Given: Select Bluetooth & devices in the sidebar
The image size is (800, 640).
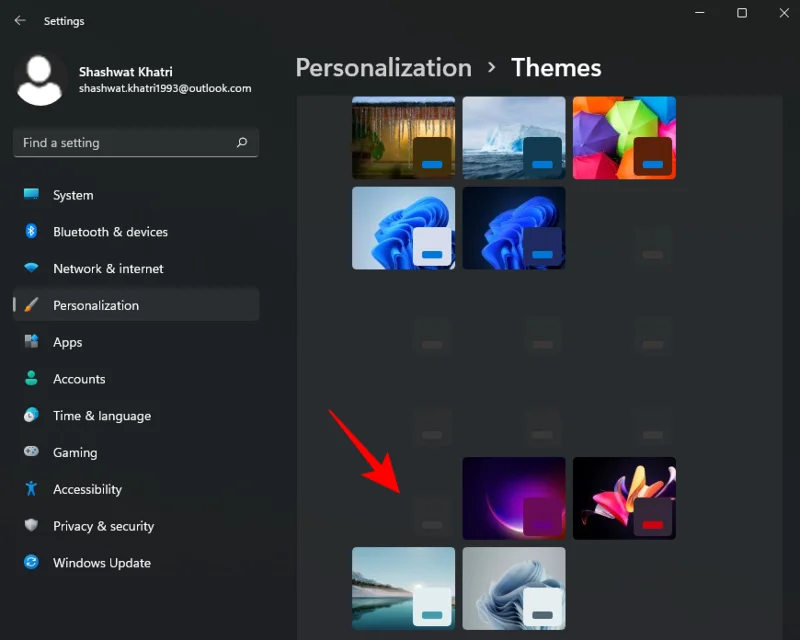Looking at the screenshot, I should tap(110, 231).
